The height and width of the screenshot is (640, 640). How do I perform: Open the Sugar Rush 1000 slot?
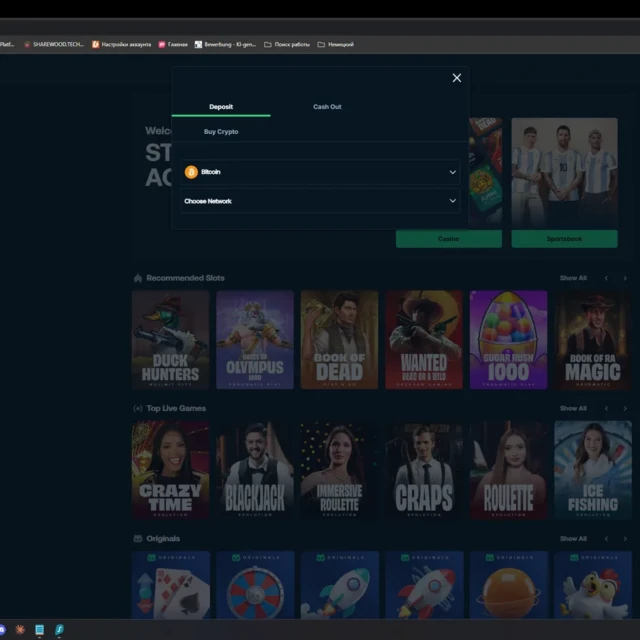click(508, 340)
